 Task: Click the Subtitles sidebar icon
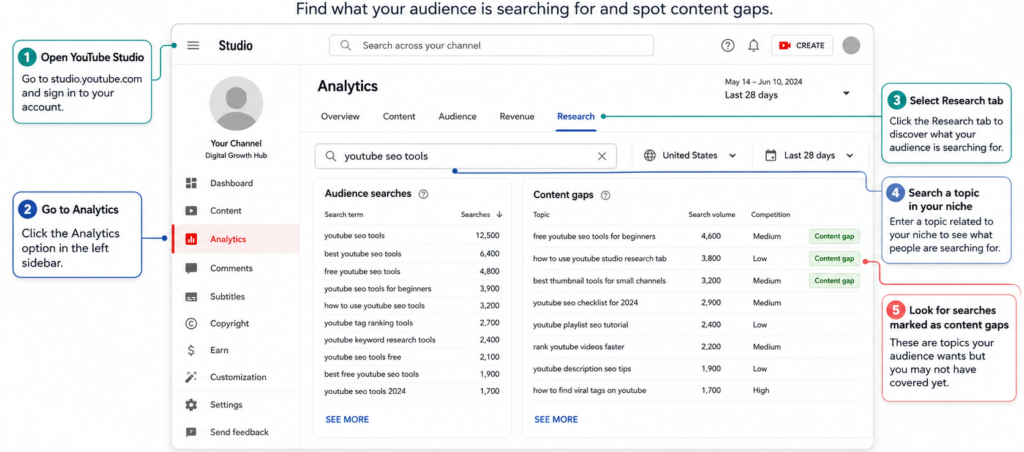click(x=191, y=297)
